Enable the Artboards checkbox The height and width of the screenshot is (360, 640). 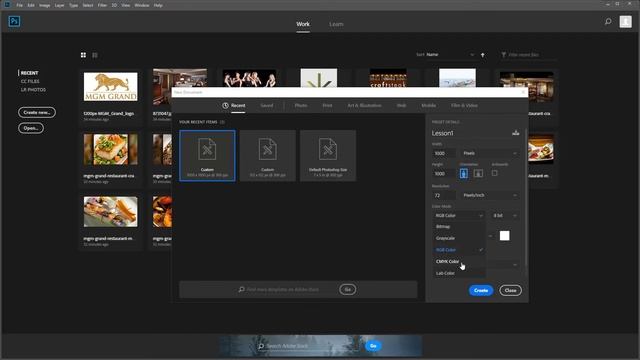495,173
